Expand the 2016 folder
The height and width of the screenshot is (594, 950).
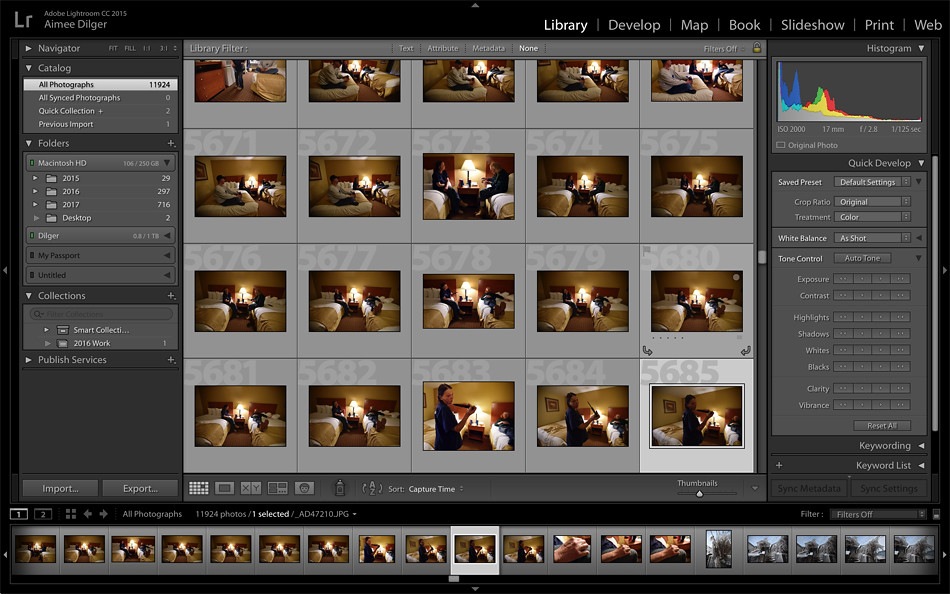tap(35, 192)
